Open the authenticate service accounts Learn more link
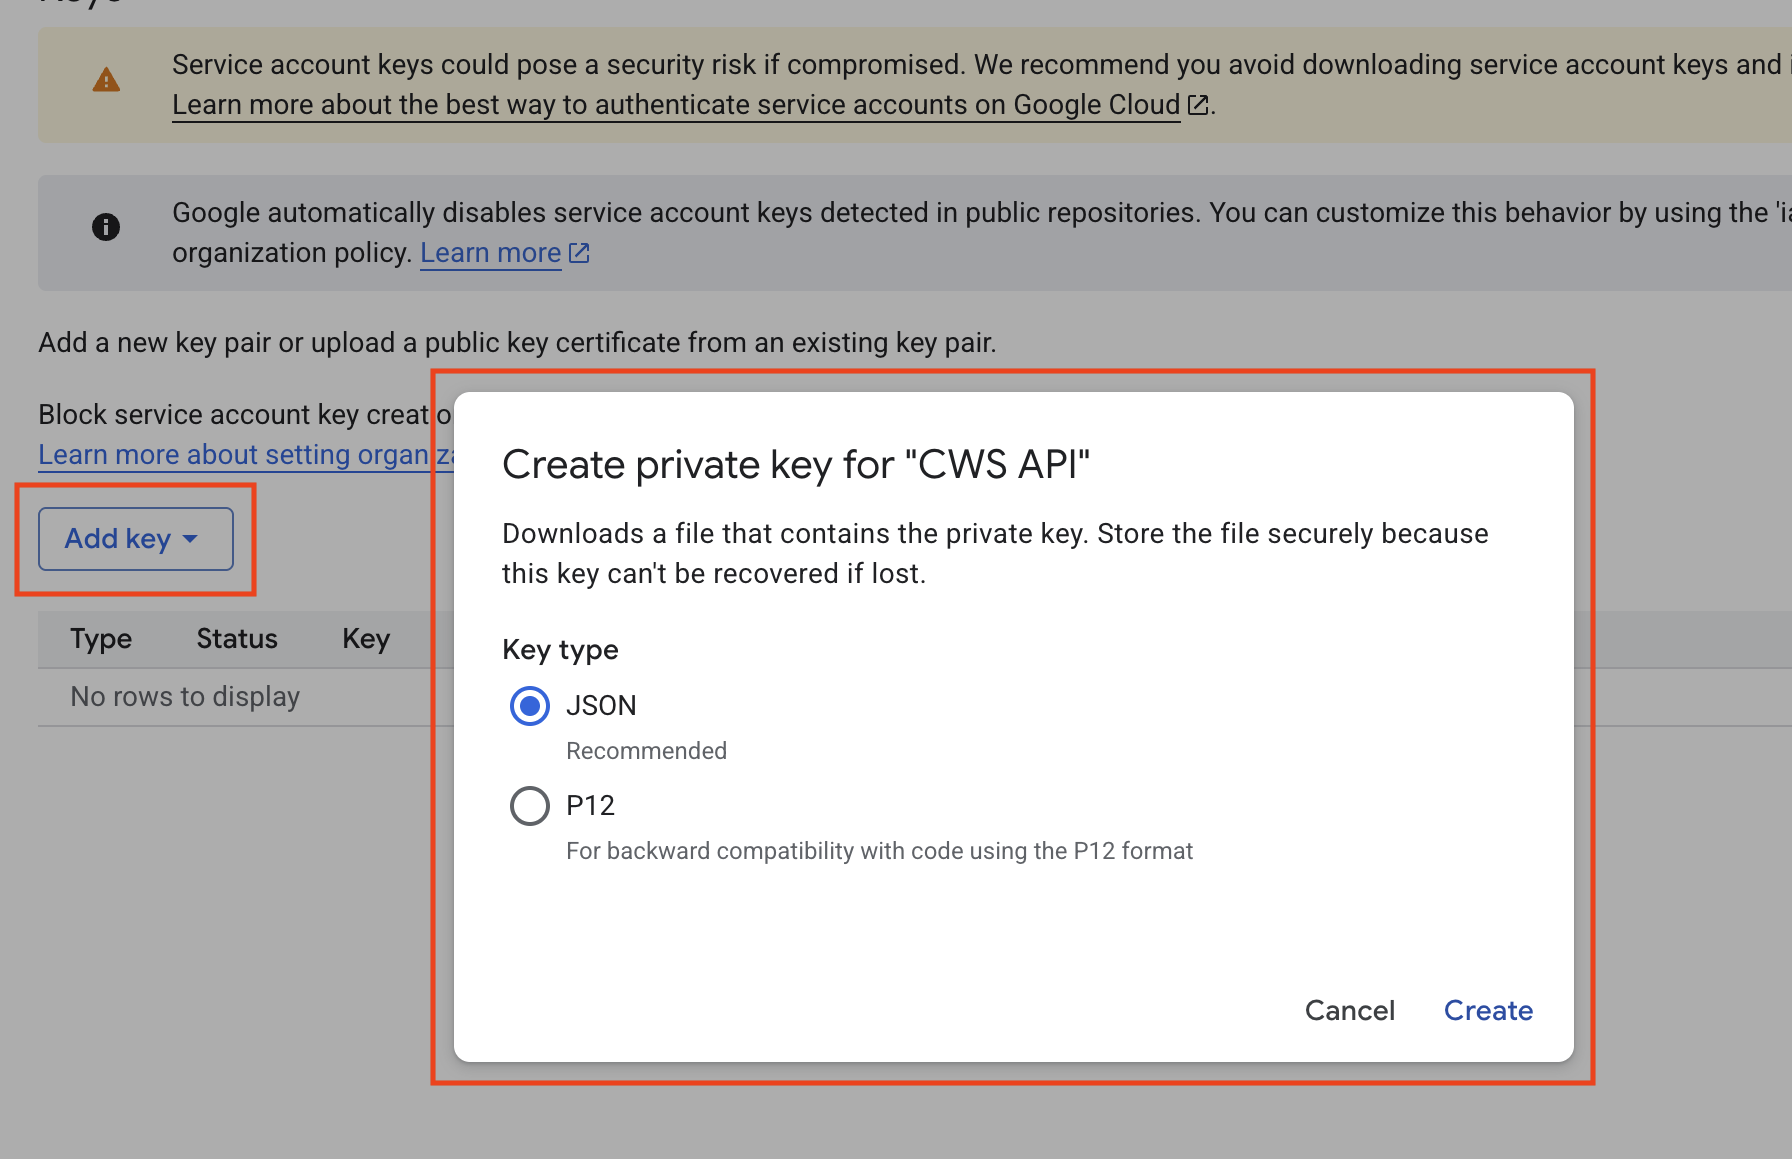The width and height of the screenshot is (1792, 1159). [675, 104]
